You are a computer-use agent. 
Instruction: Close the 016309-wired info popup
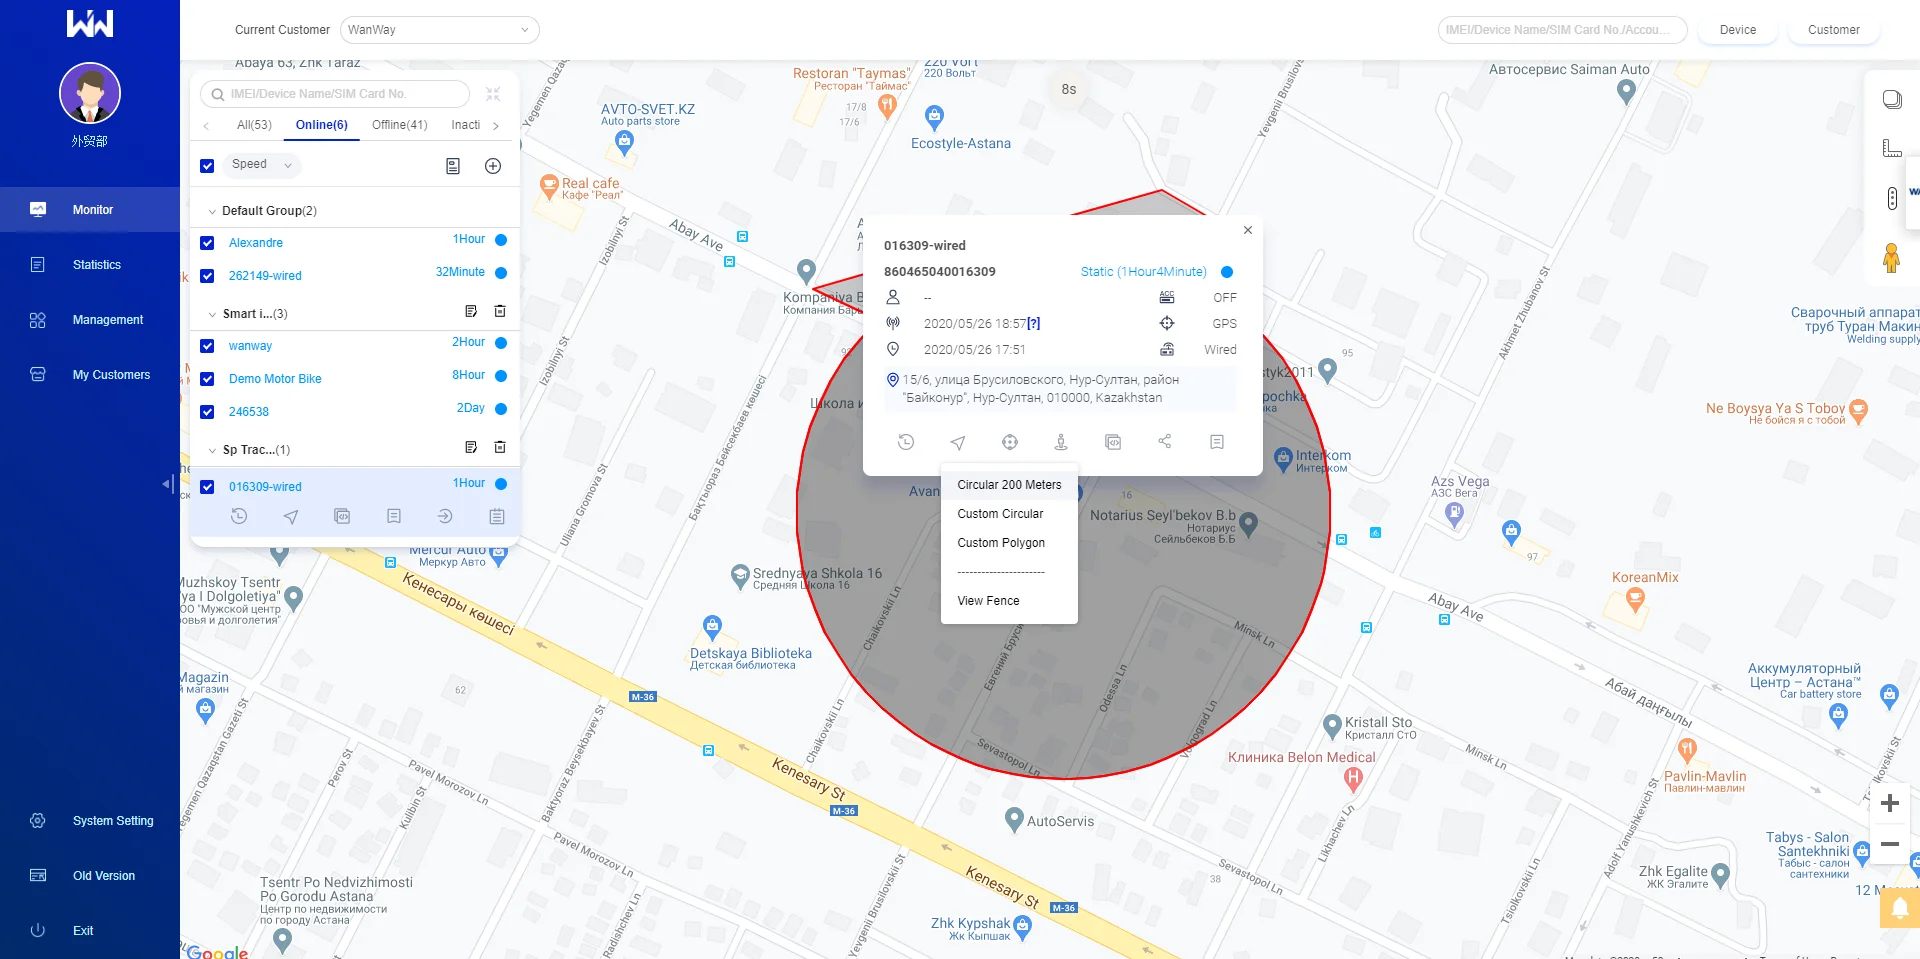click(x=1248, y=230)
